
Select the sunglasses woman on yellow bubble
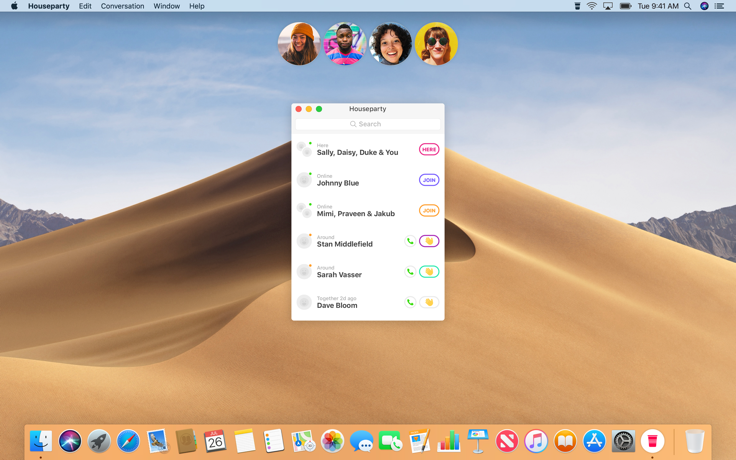pyautogui.click(x=436, y=44)
